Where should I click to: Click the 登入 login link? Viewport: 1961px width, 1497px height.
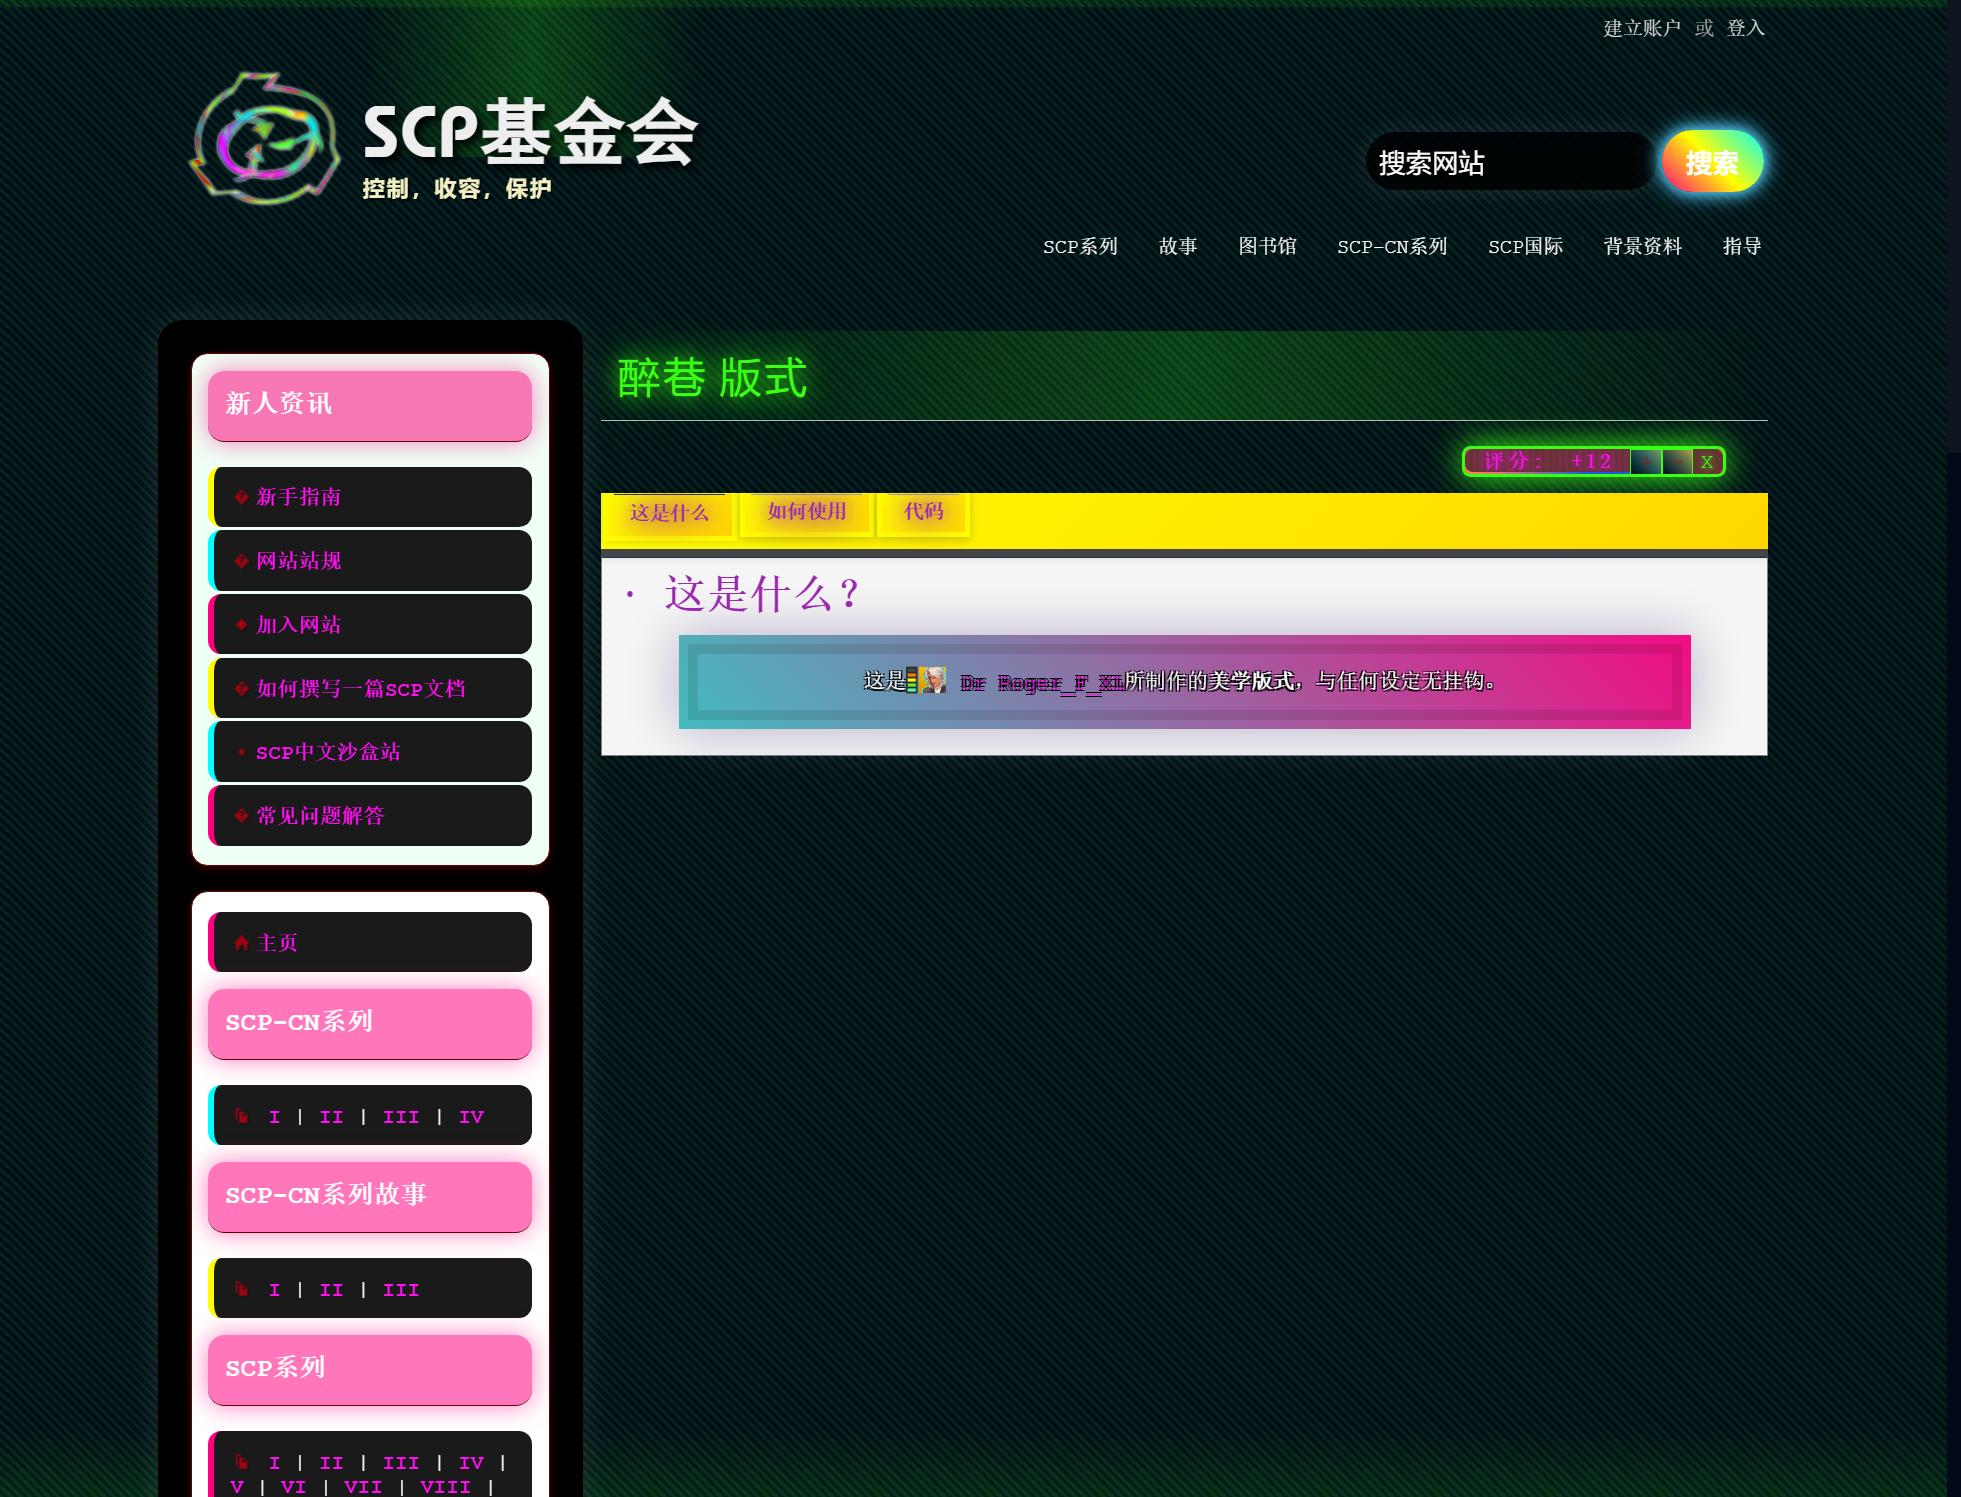1745,28
